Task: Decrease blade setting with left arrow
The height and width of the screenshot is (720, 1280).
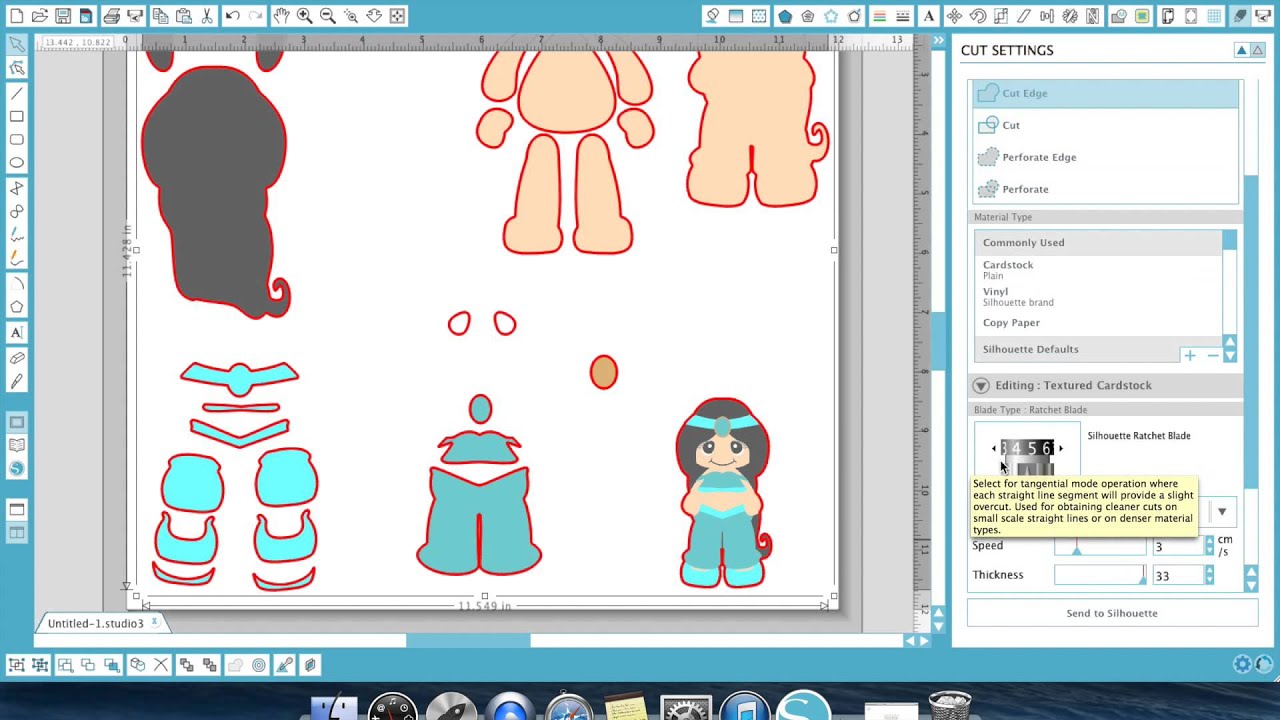Action: (994, 448)
